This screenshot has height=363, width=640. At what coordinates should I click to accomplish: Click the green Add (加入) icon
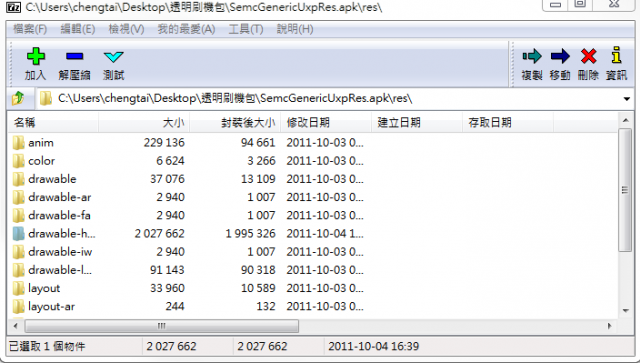pyautogui.click(x=36, y=56)
